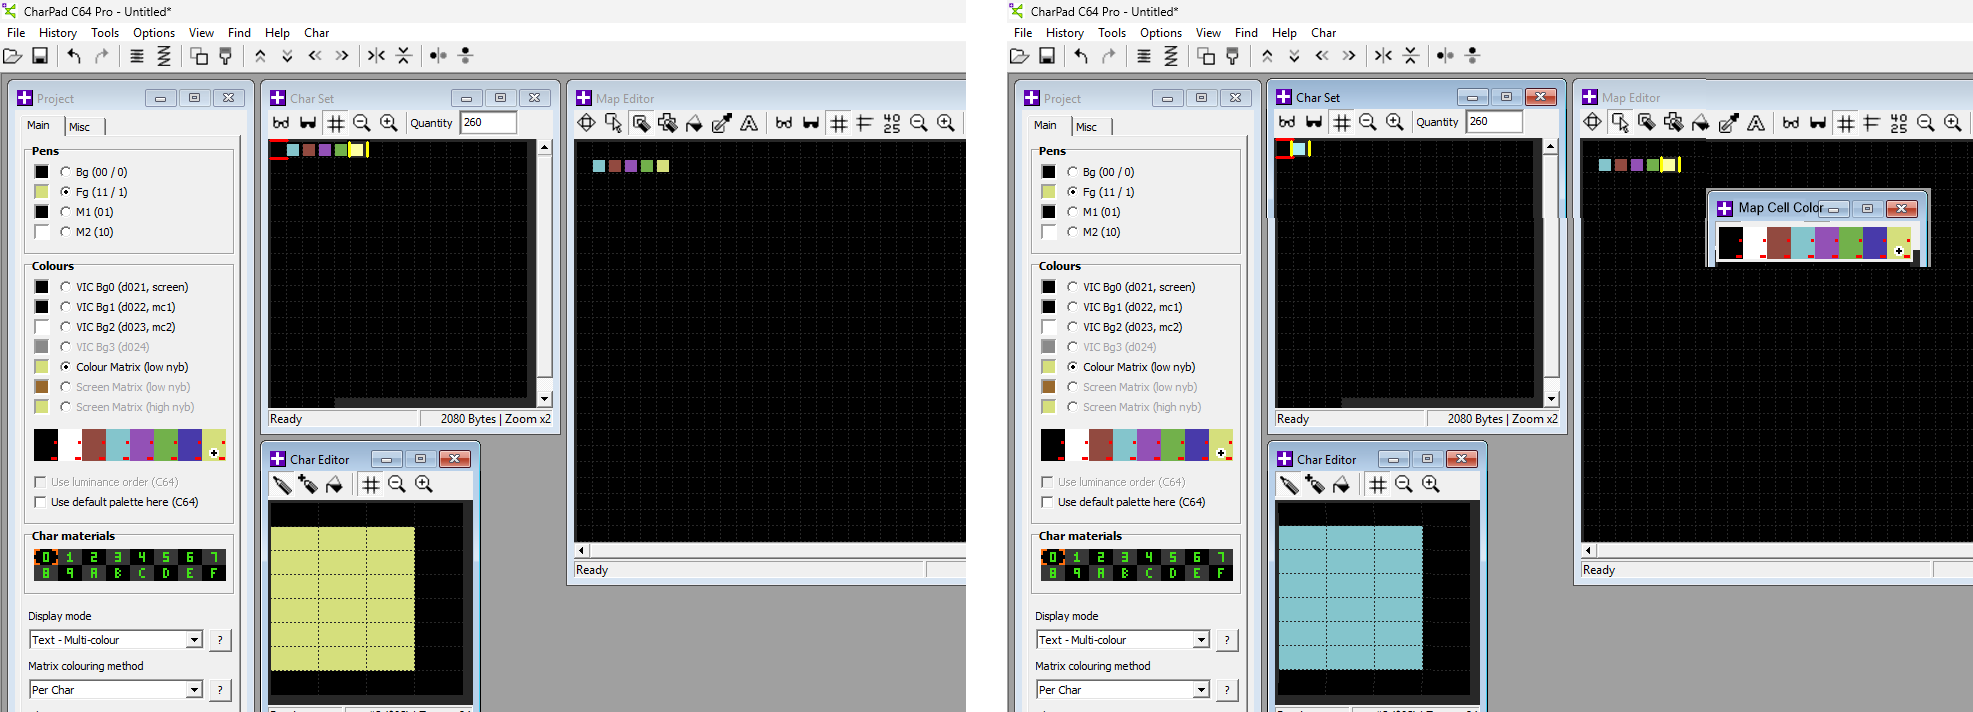
Task: Click '?' button beside Matrix colouring method in left Project panel
Action: (220, 690)
